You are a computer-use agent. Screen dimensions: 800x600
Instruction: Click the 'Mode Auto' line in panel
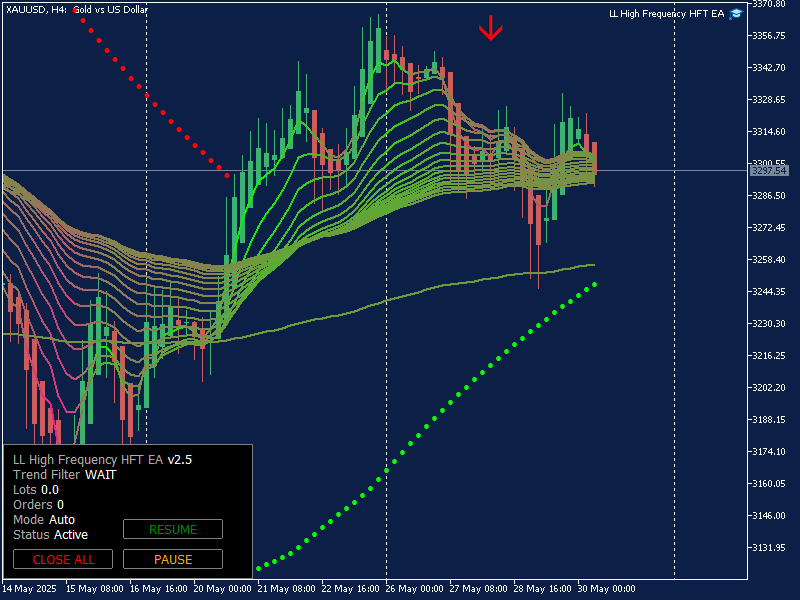click(x=44, y=519)
